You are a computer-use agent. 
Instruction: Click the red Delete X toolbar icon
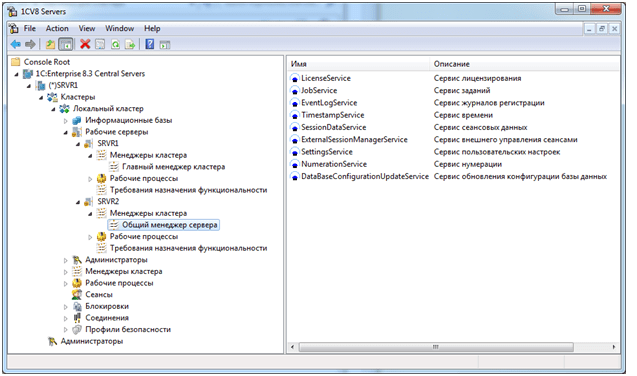(x=85, y=44)
